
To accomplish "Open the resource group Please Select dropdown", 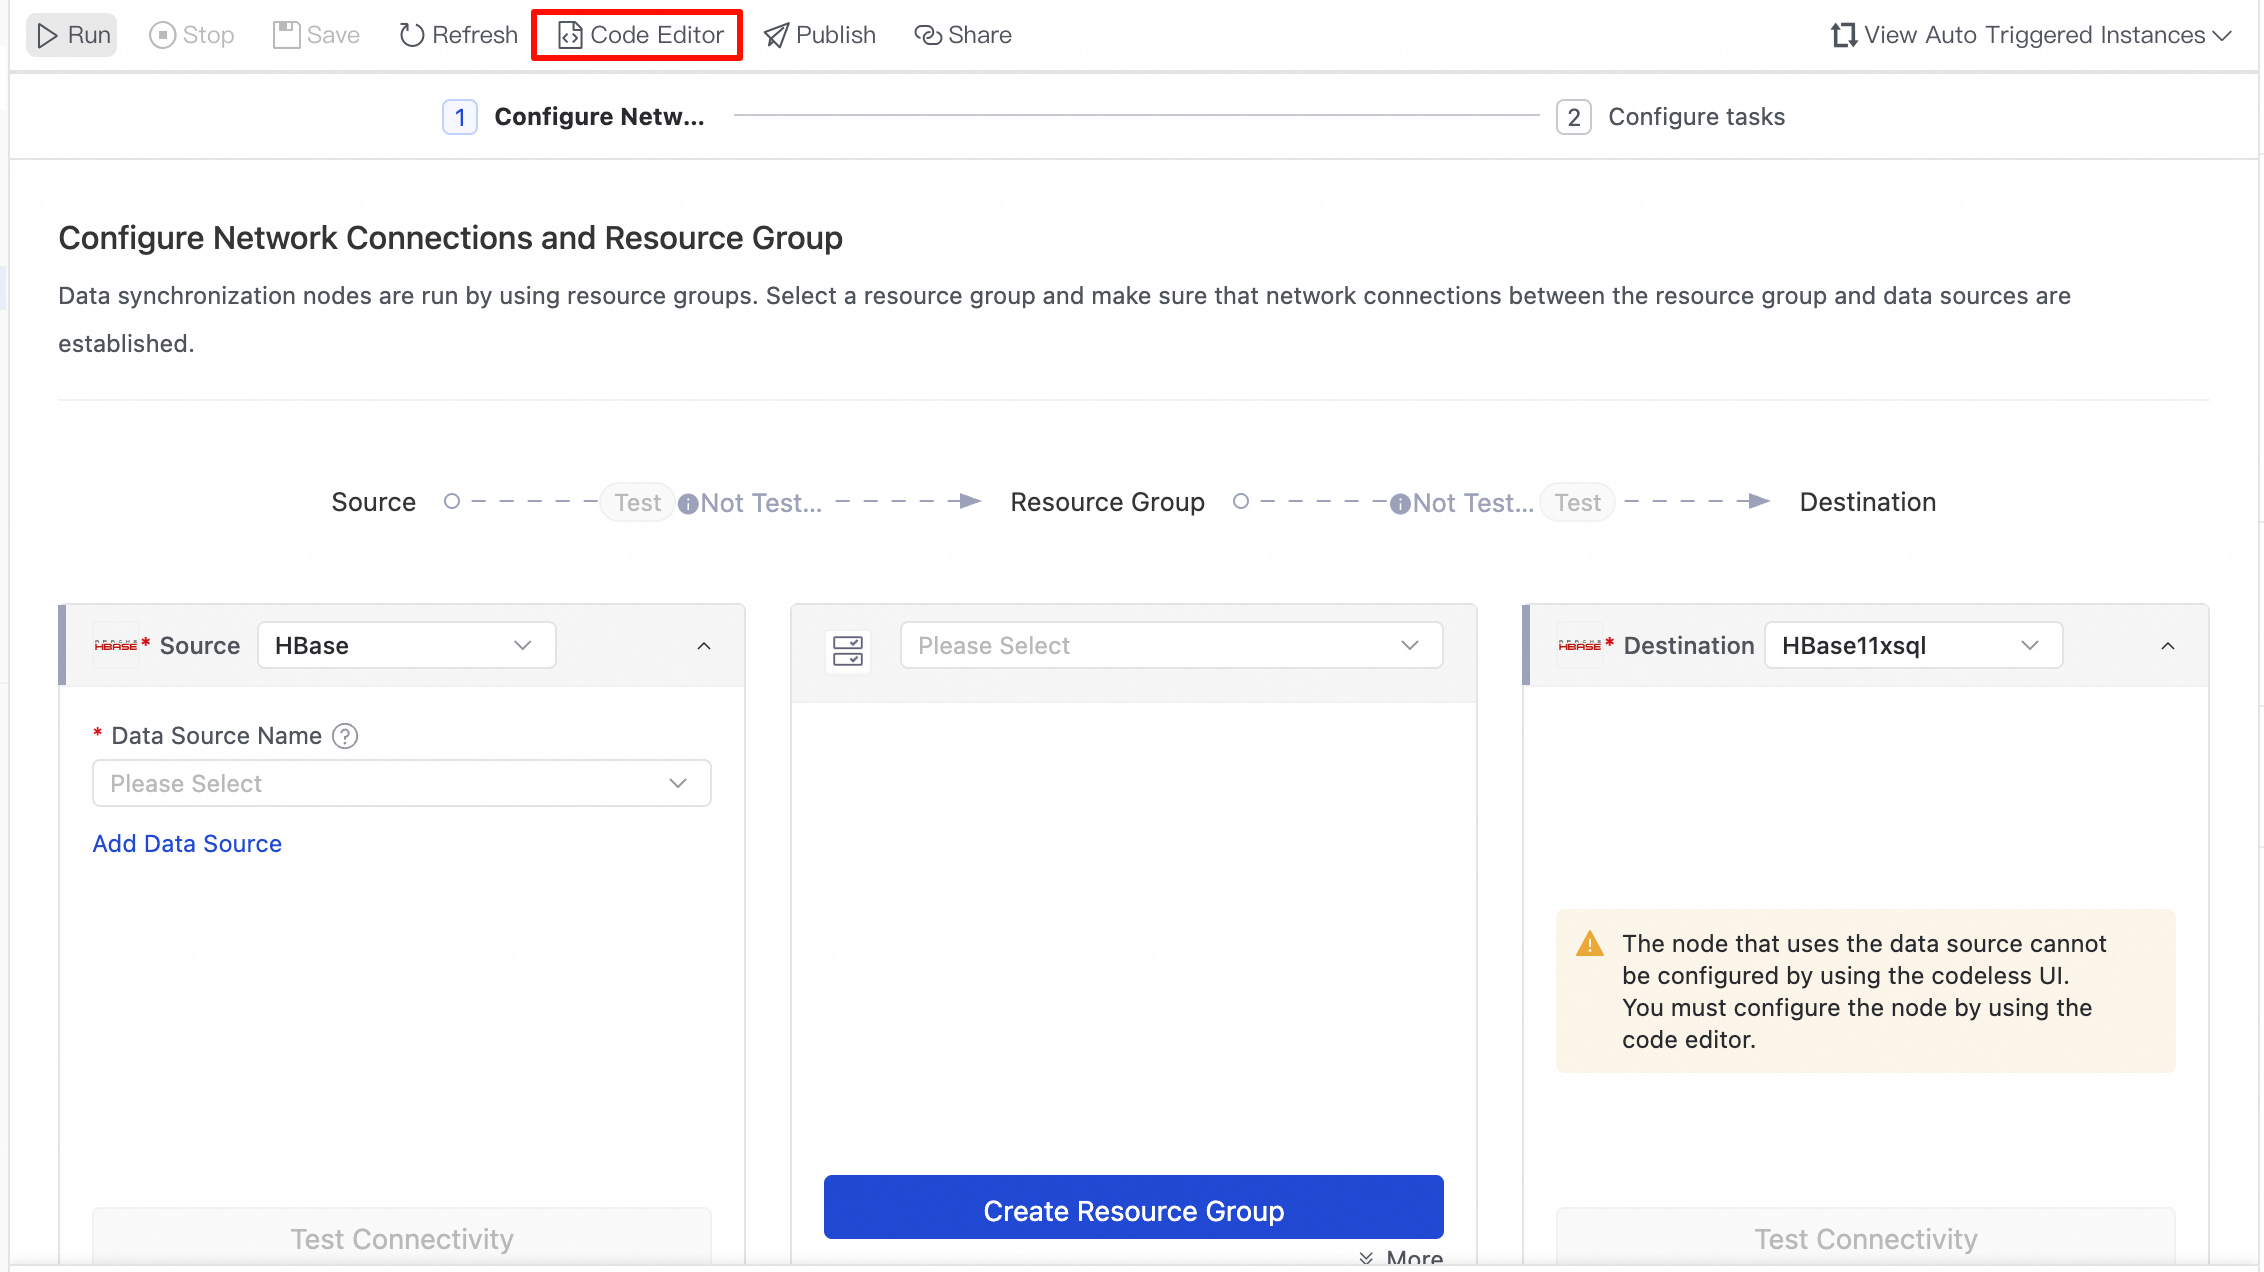I will (1170, 646).
